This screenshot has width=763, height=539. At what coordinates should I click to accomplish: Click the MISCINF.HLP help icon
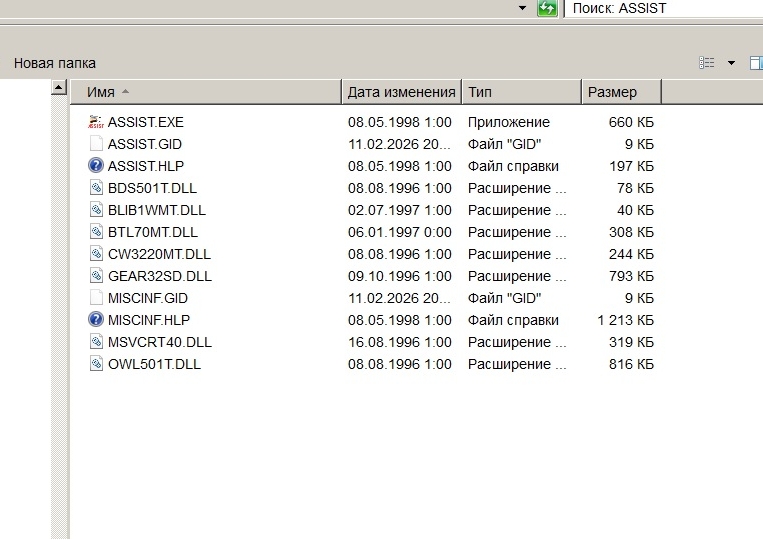pos(96,320)
